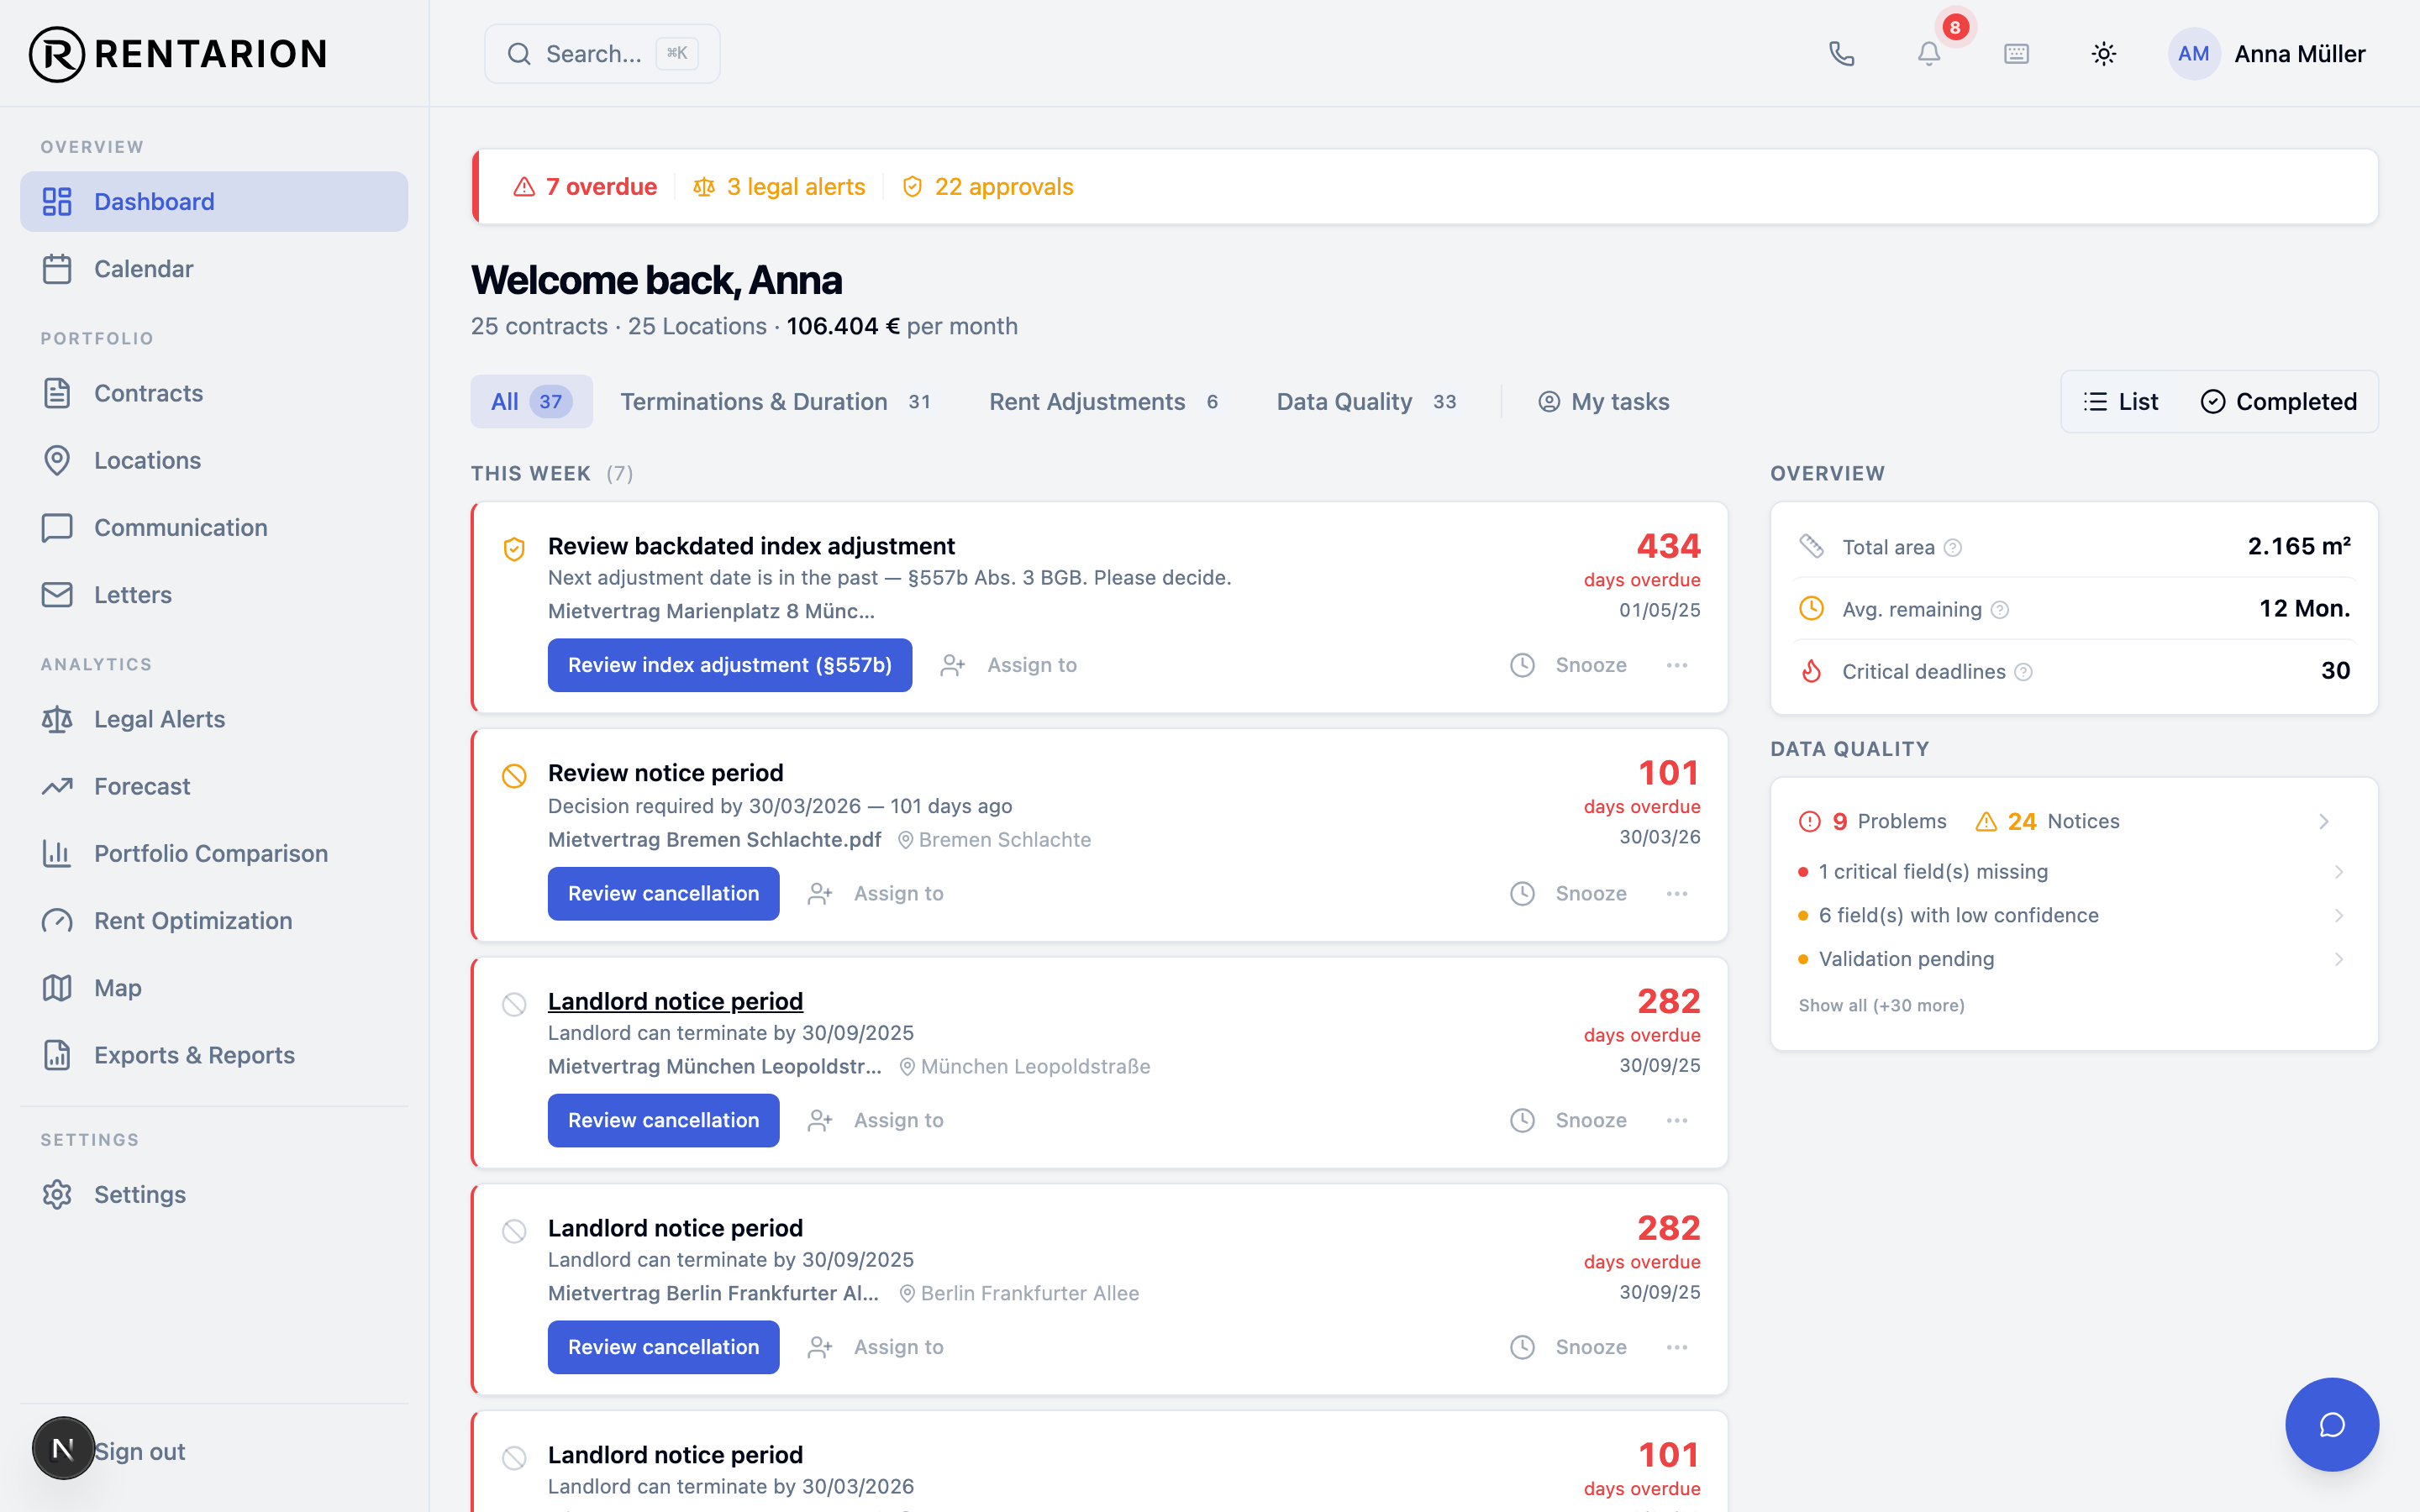Open Dashboard in sidebar
Viewport: 2420px width, 1512px height.
(x=214, y=201)
